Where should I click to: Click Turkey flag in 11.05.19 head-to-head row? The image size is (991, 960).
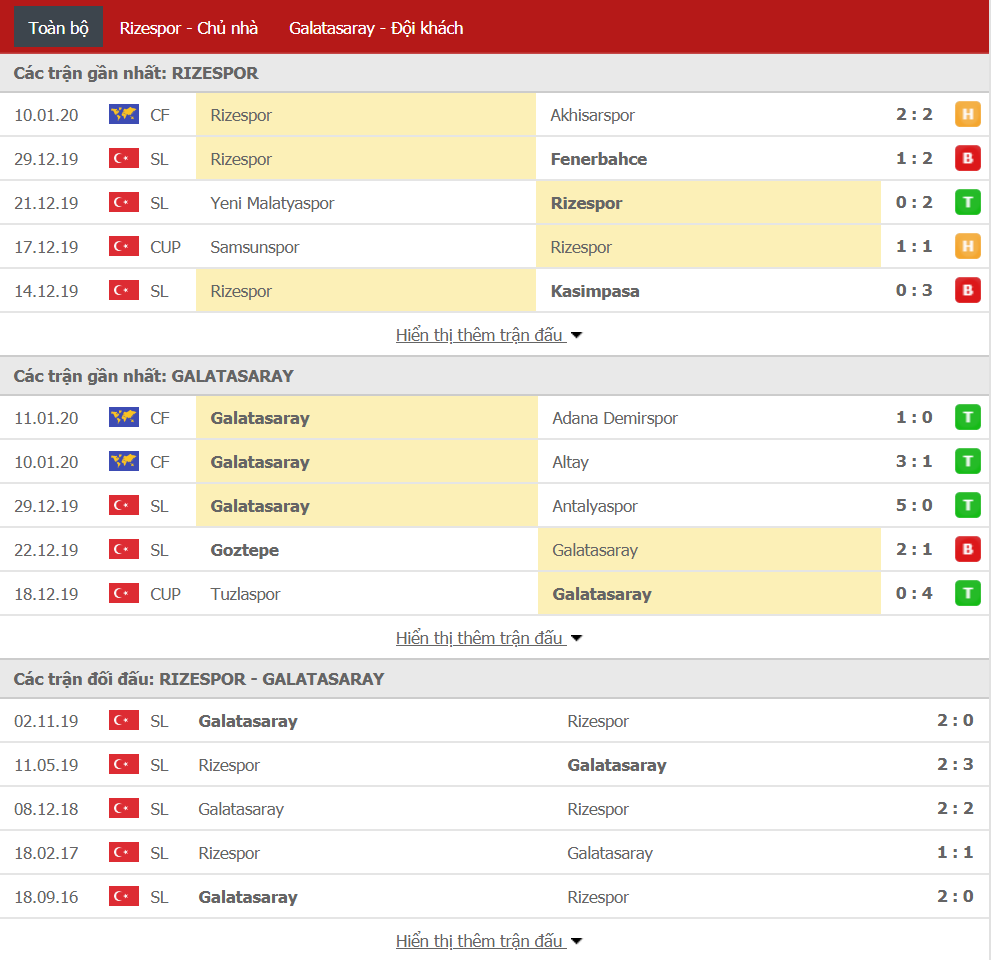point(124,764)
